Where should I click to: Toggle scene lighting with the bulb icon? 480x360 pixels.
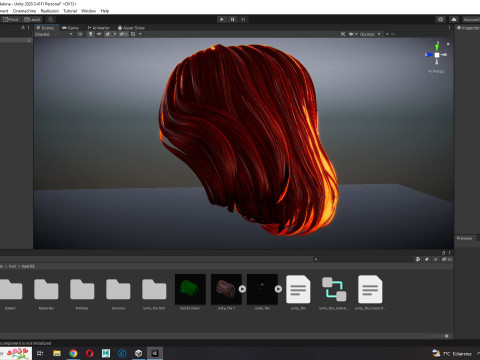pos(90,34)
